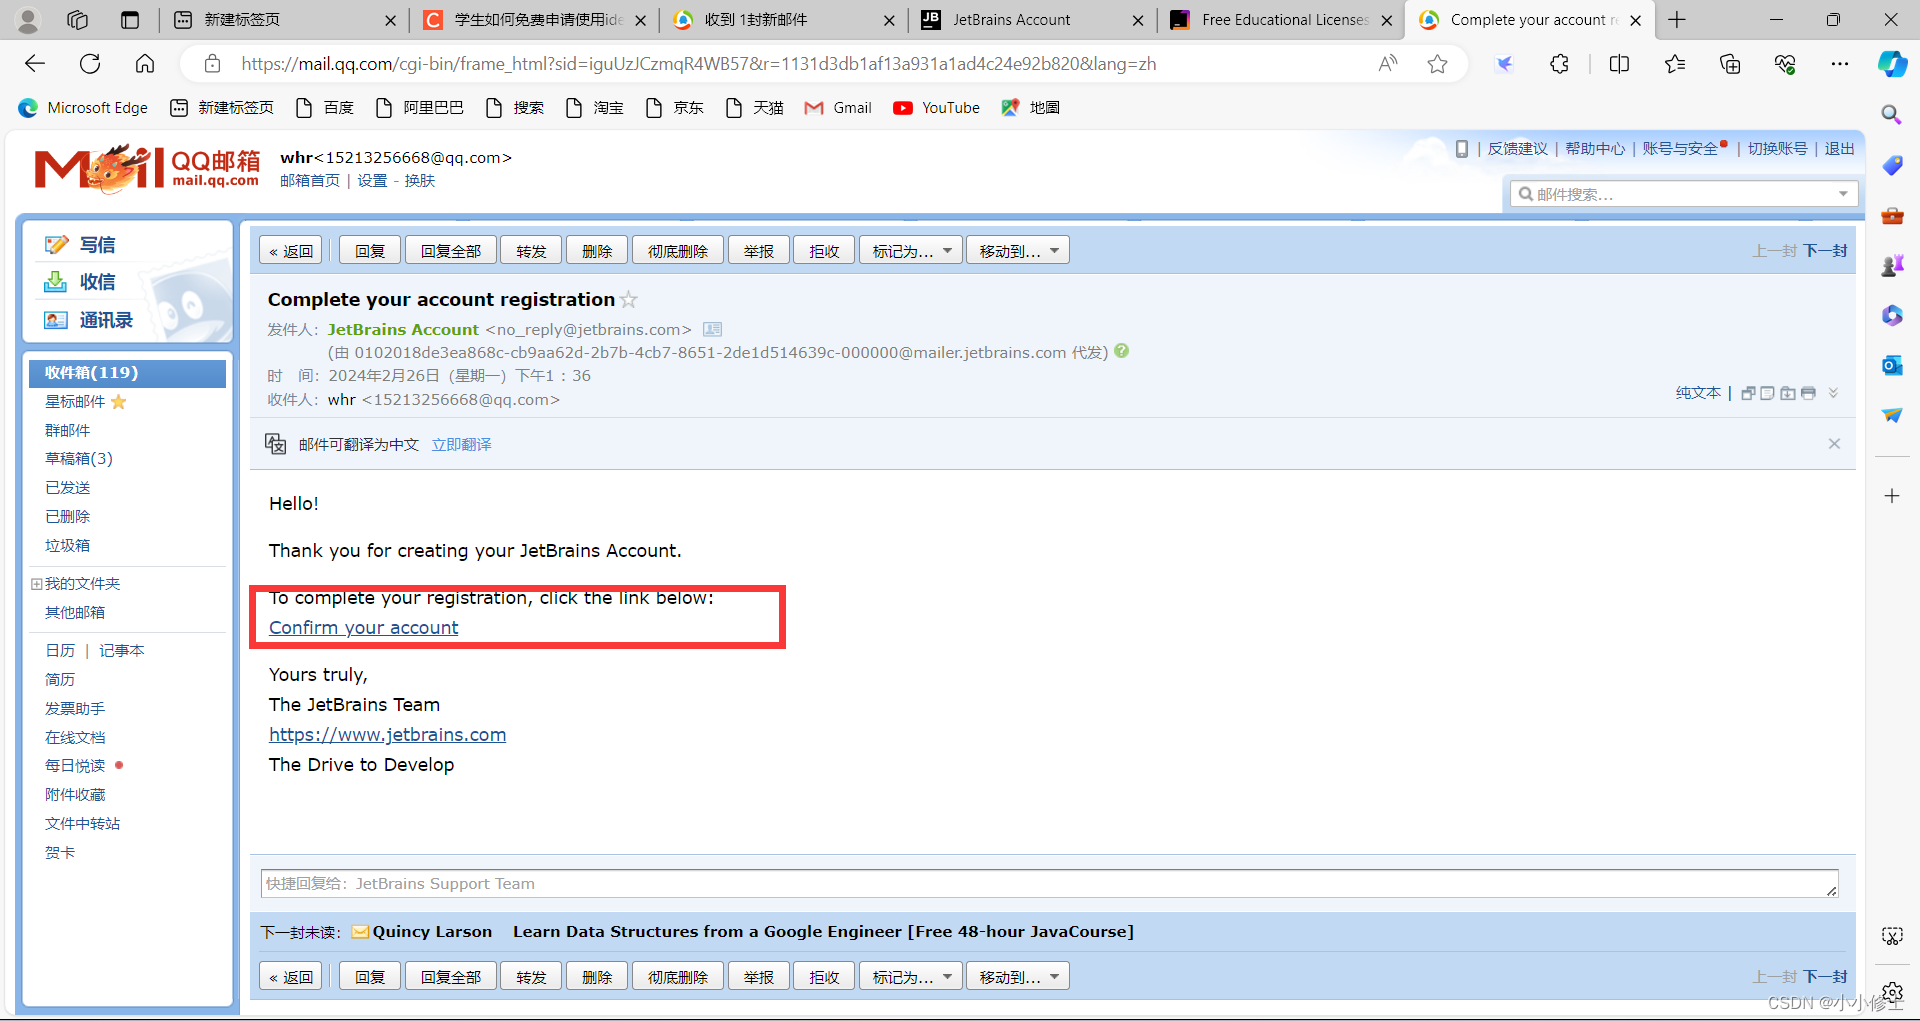
Task: Click the translate icon in translation bar
Action: (x=275, y=444)
